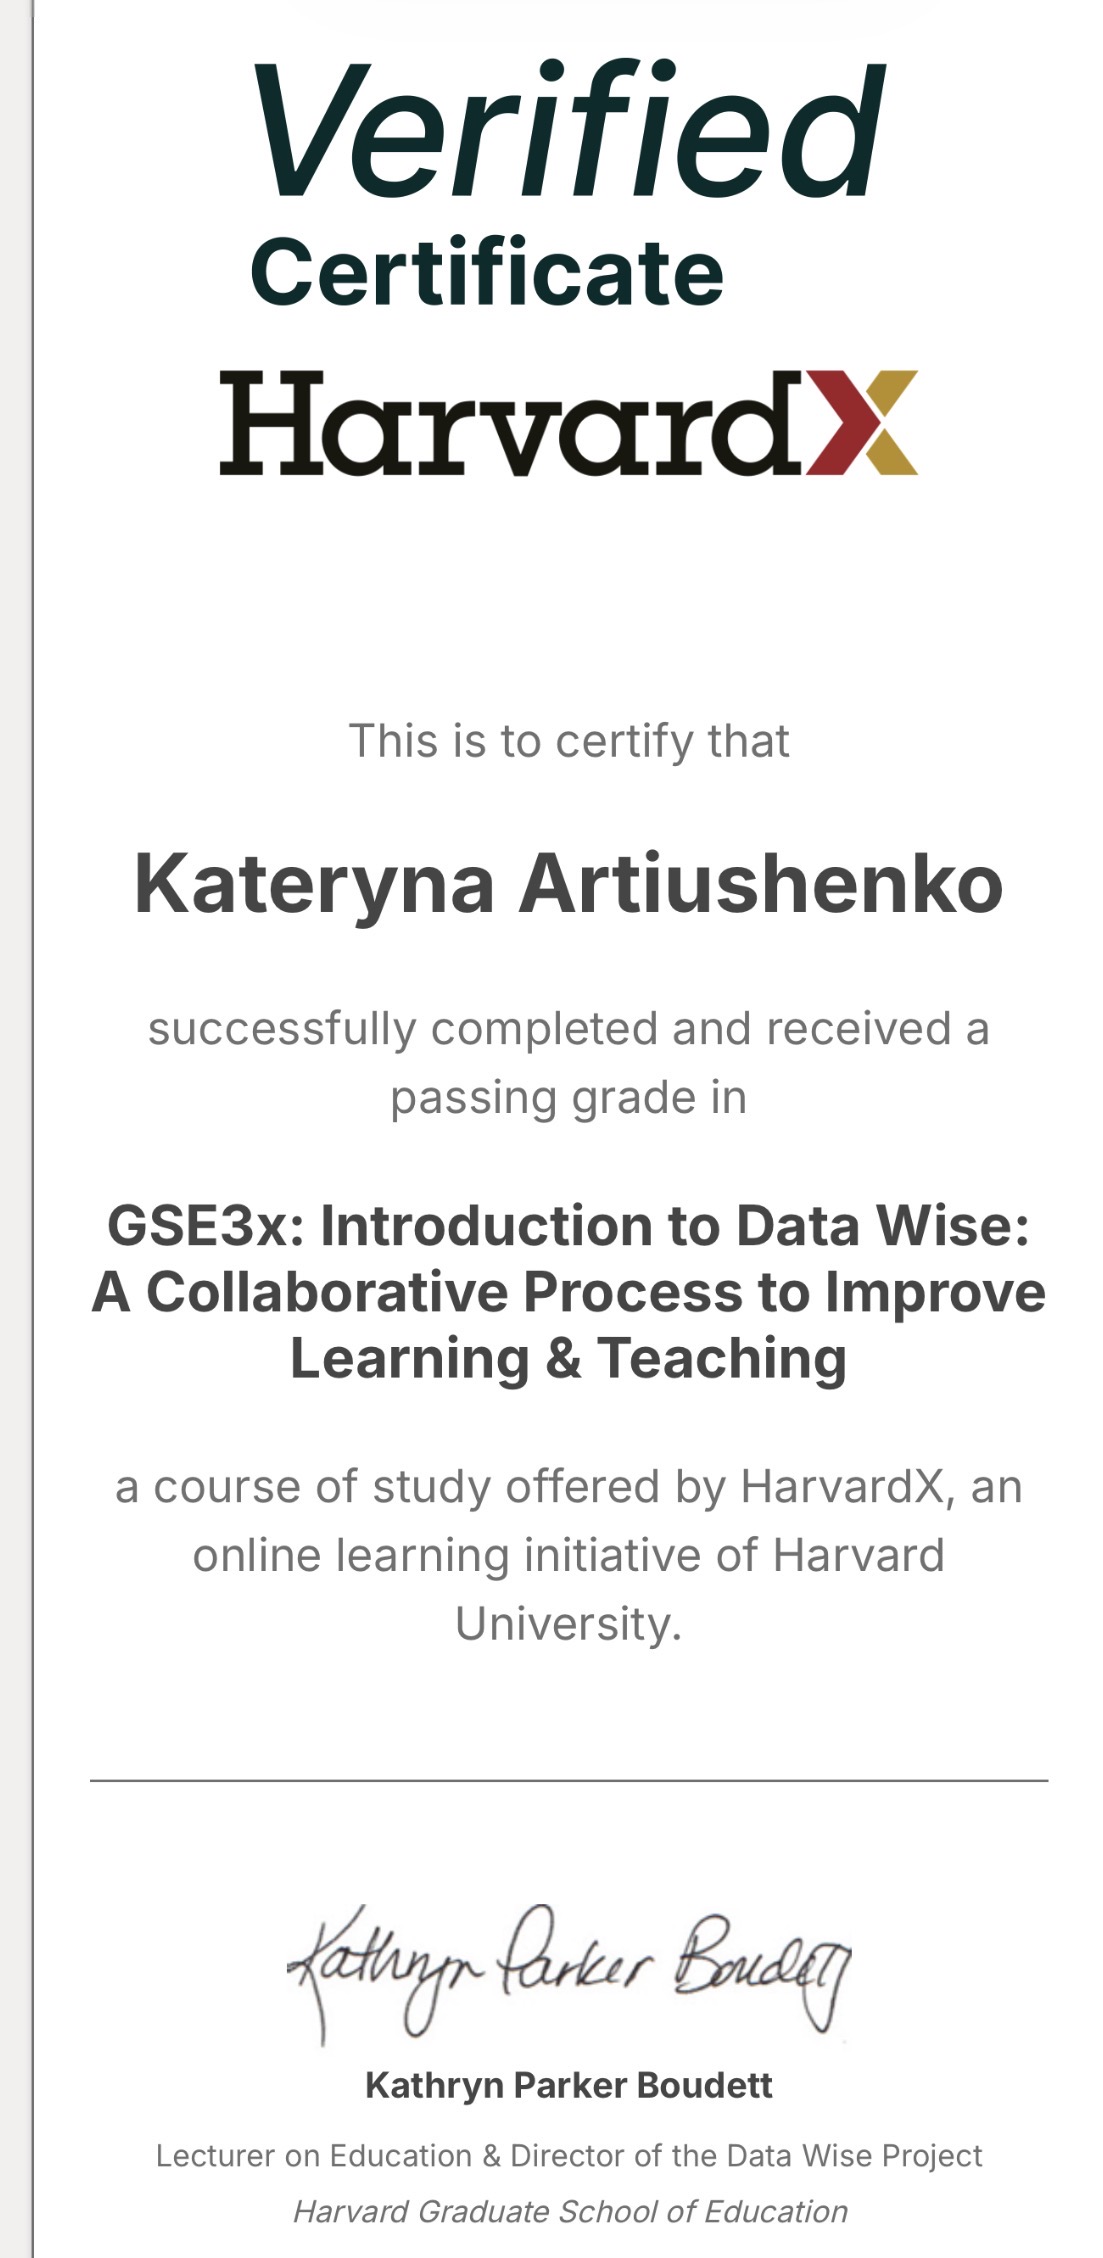Click the "Learning & Teaching" title line

[568, 1358]
